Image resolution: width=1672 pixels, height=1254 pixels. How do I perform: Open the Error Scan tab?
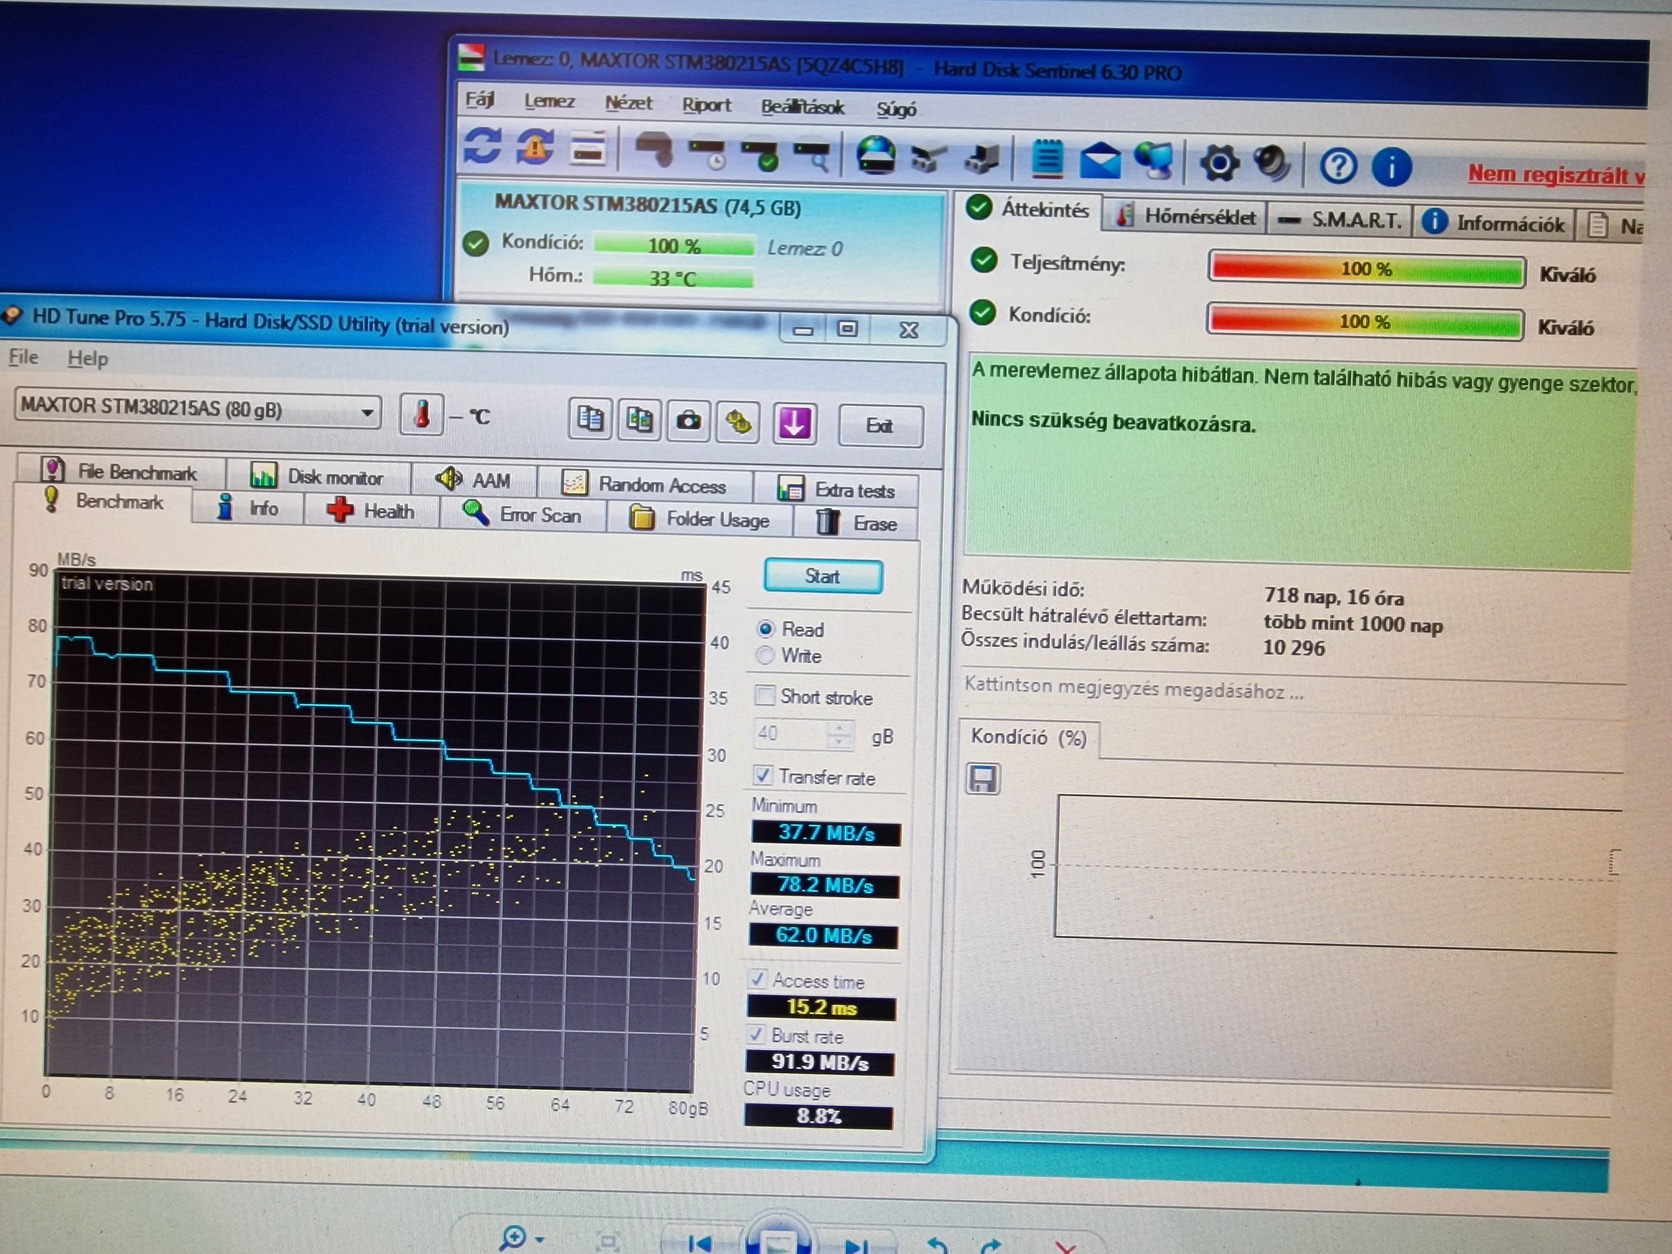coord(523,514)
